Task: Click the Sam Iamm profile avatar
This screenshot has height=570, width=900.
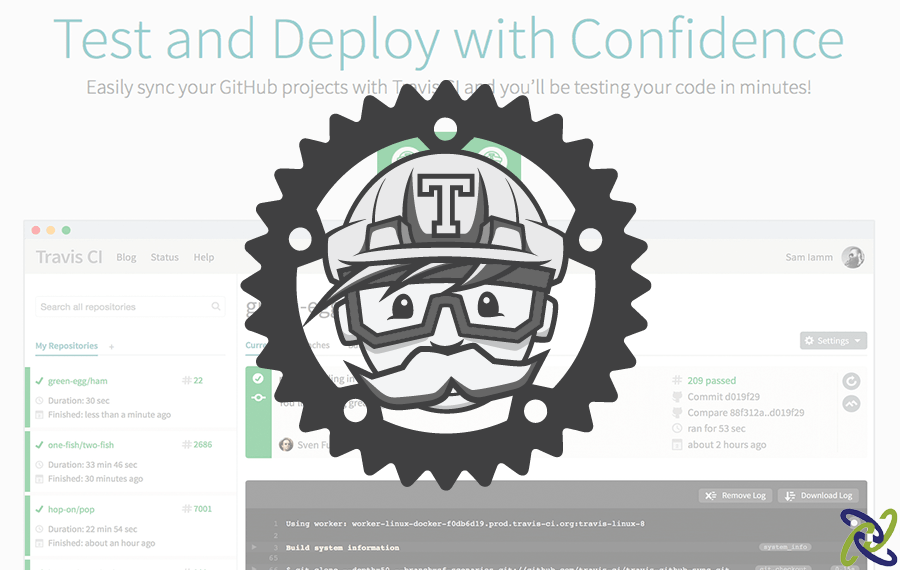Action: 853,257
